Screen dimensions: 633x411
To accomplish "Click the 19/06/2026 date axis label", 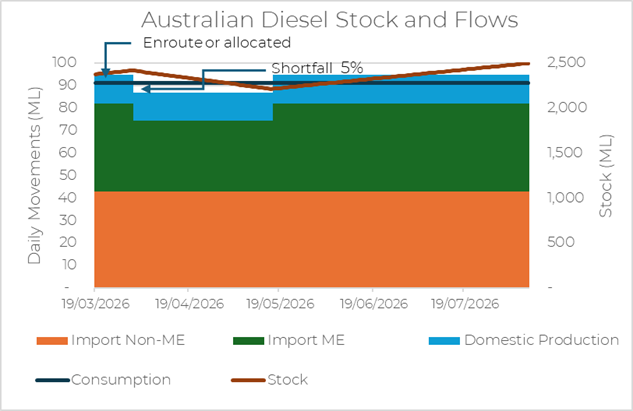I will 371,302.
